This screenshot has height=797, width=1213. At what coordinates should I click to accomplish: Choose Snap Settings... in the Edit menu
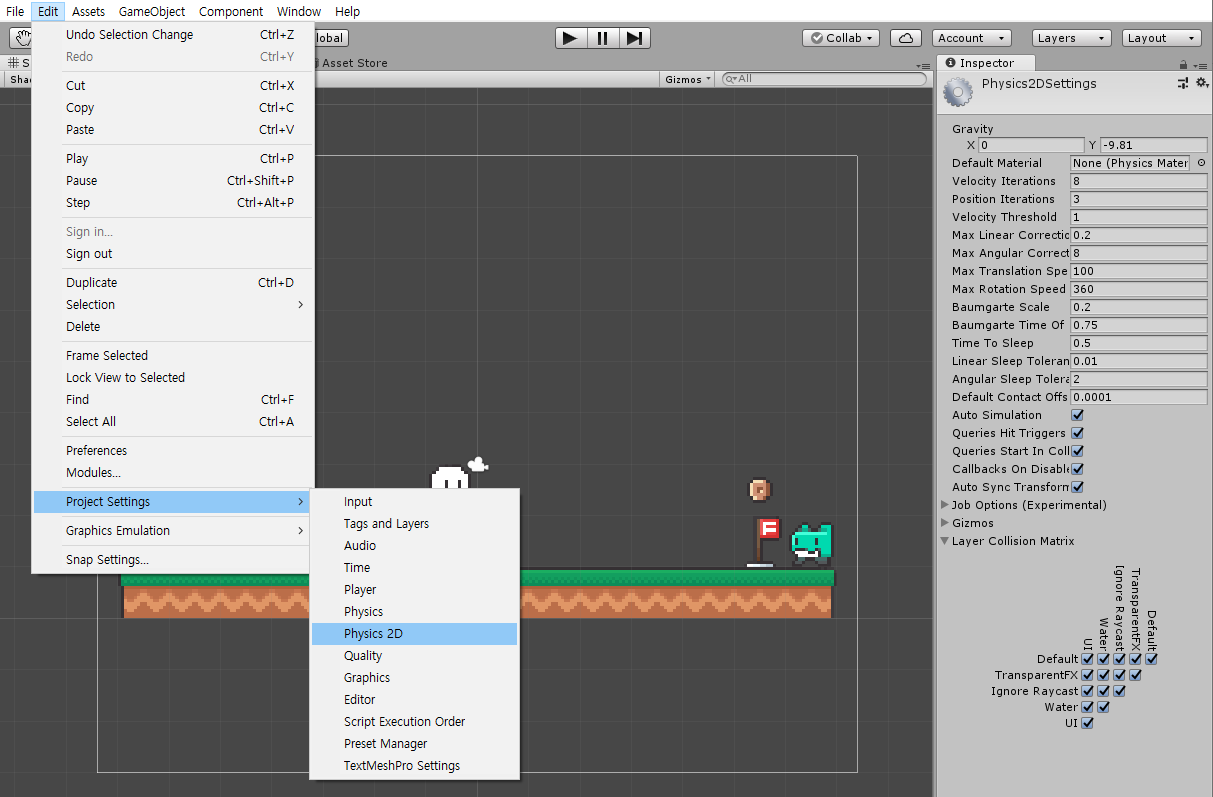(x=173, y=560)
